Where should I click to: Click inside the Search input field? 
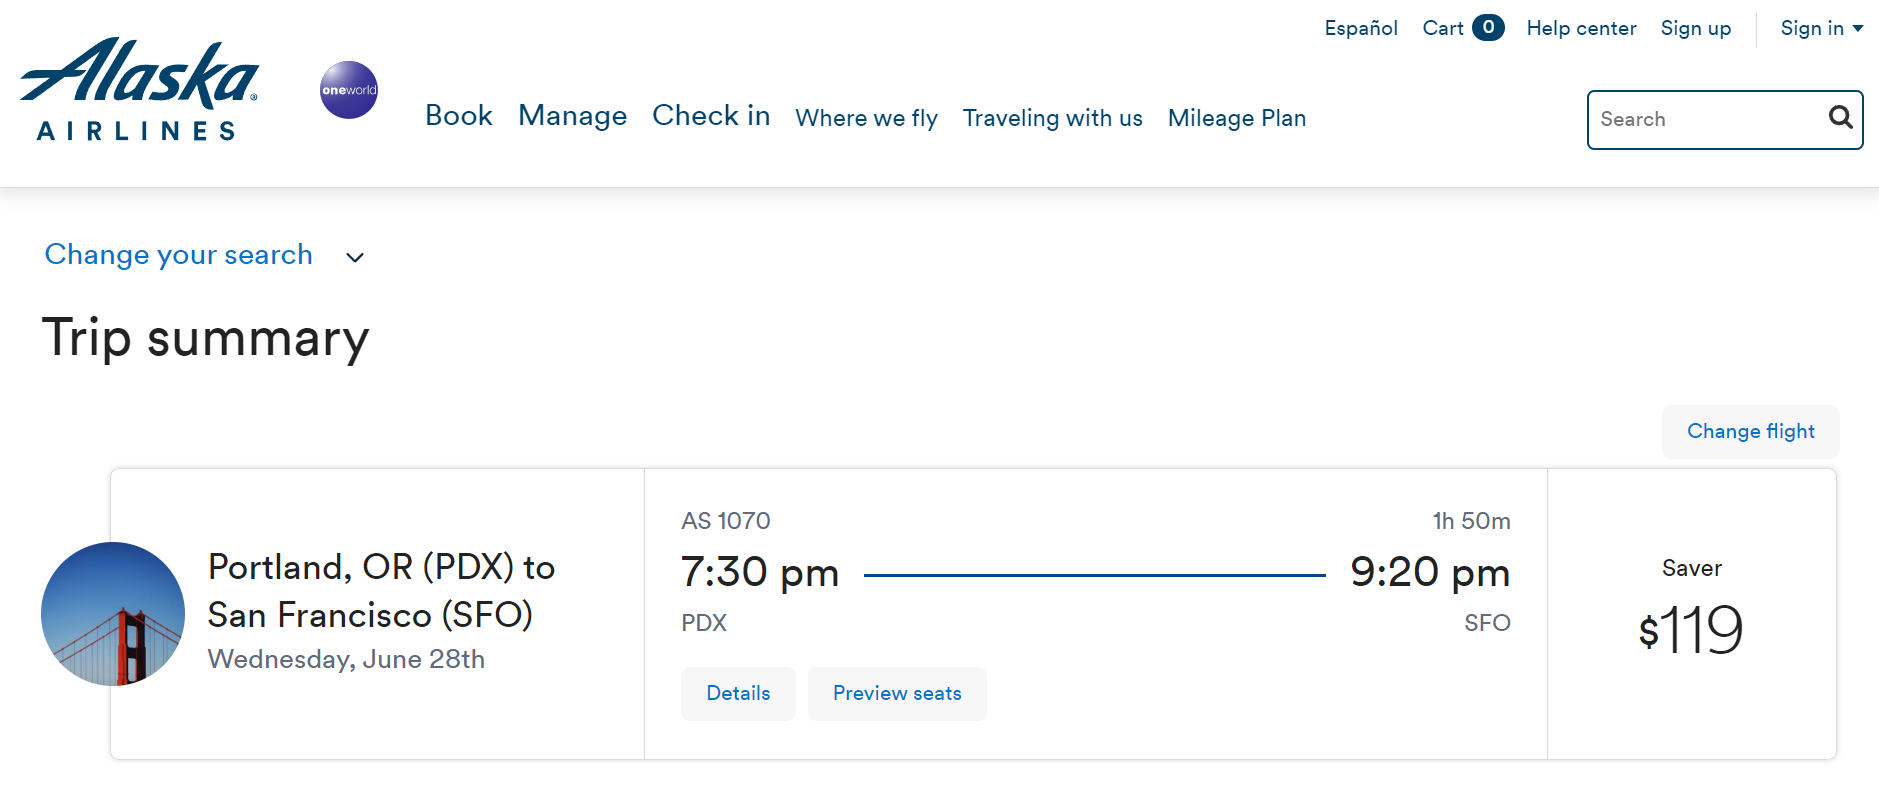[x=1700, y=119]
